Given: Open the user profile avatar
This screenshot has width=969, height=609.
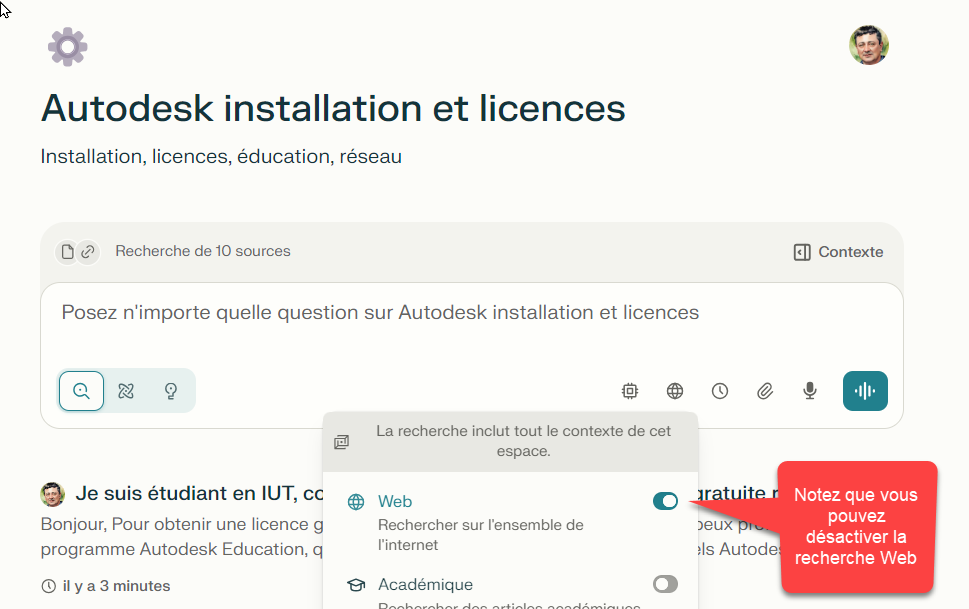Looking at the screenshot, I should 869,45.
